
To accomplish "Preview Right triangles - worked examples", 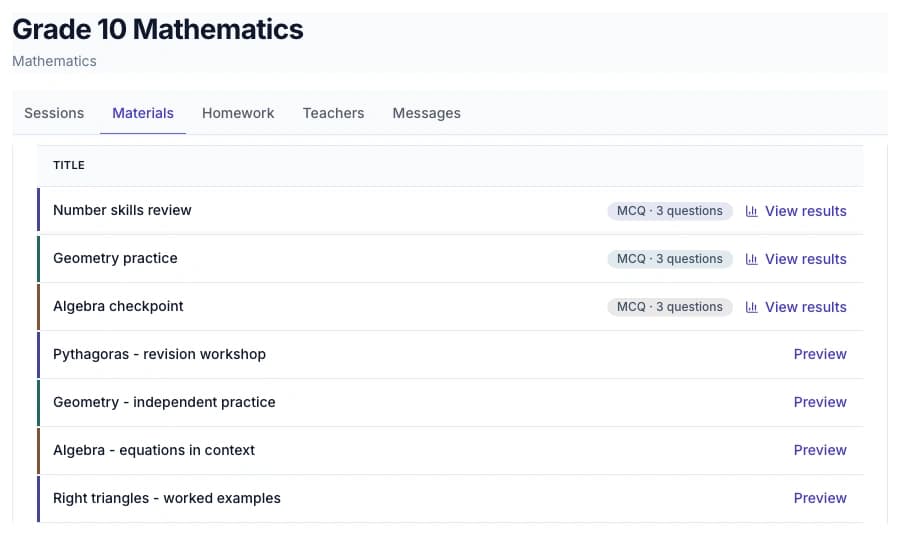I will [x=820, y=498].
